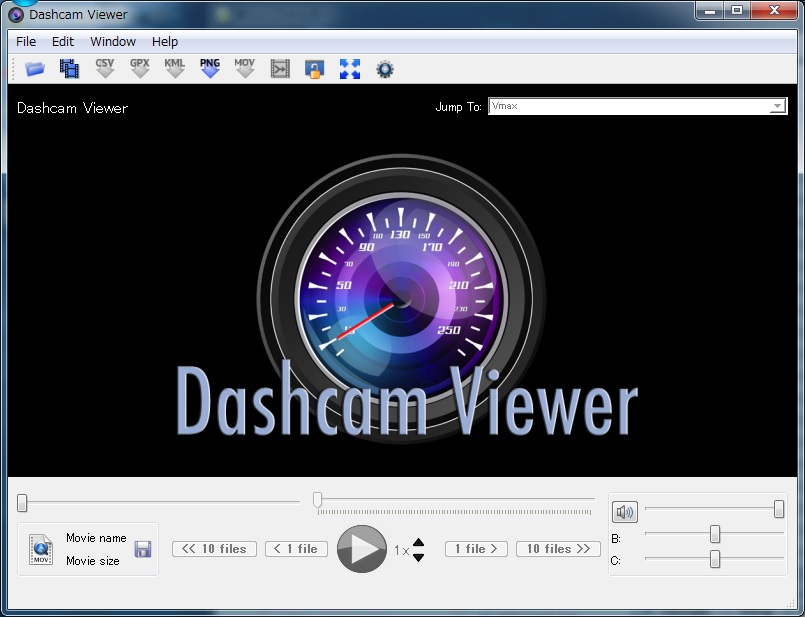Viewport: 805px width, 617px height.
Task: Open the Window menu
Action: click(x=113, y=42)
